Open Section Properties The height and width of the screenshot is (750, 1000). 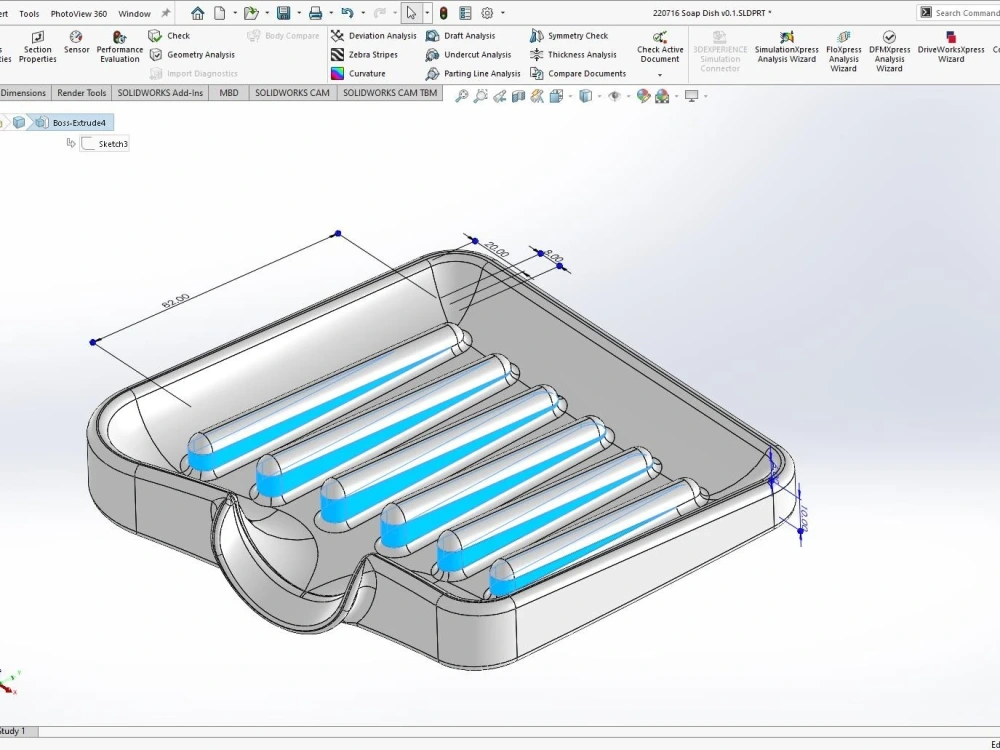37,47
